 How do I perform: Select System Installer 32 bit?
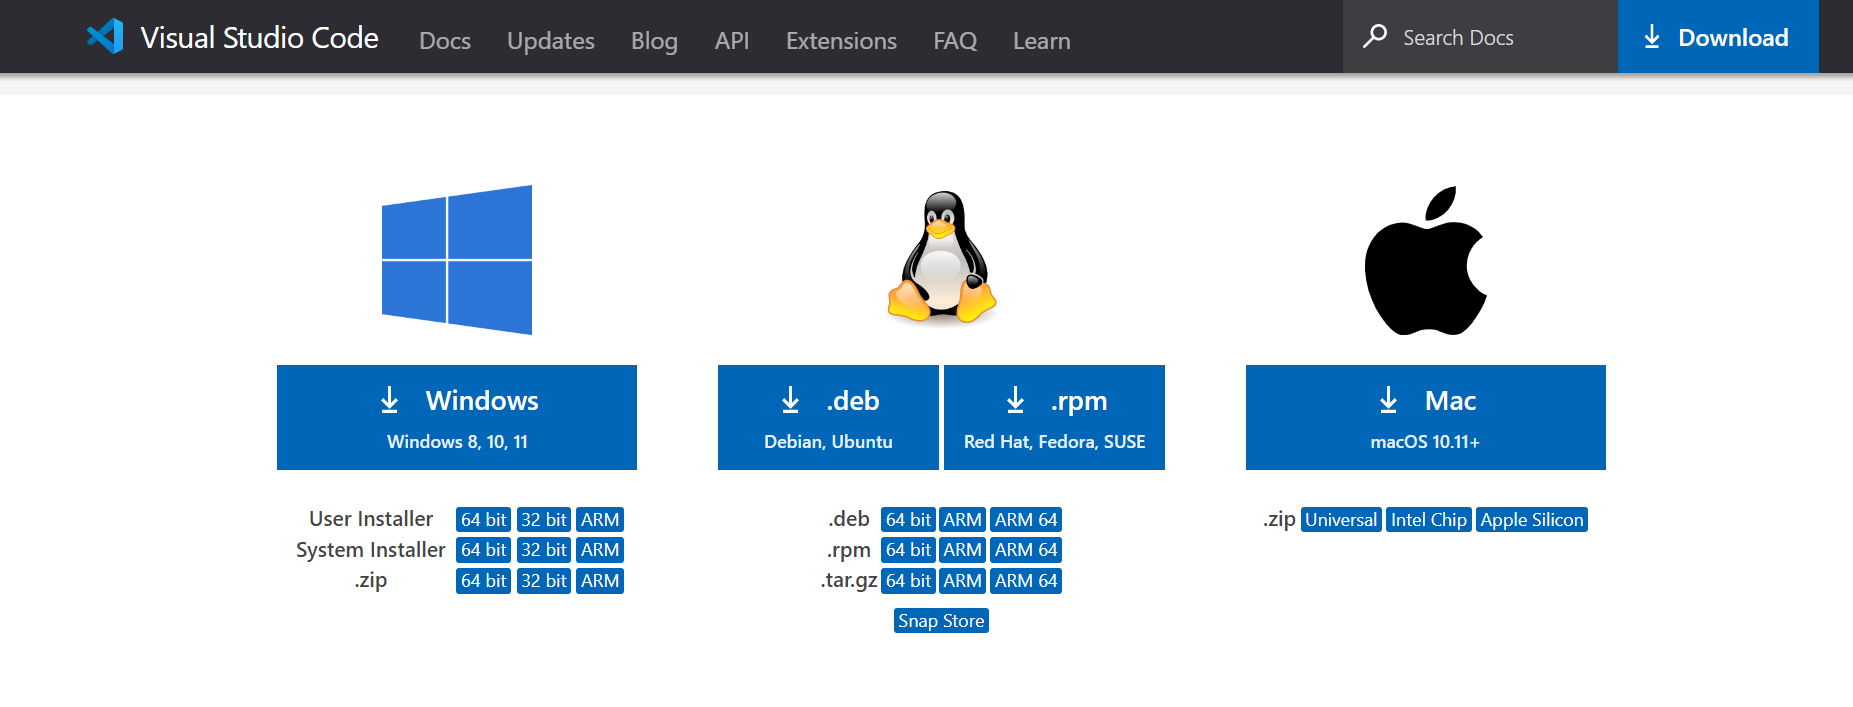click(x=544, y=550)
